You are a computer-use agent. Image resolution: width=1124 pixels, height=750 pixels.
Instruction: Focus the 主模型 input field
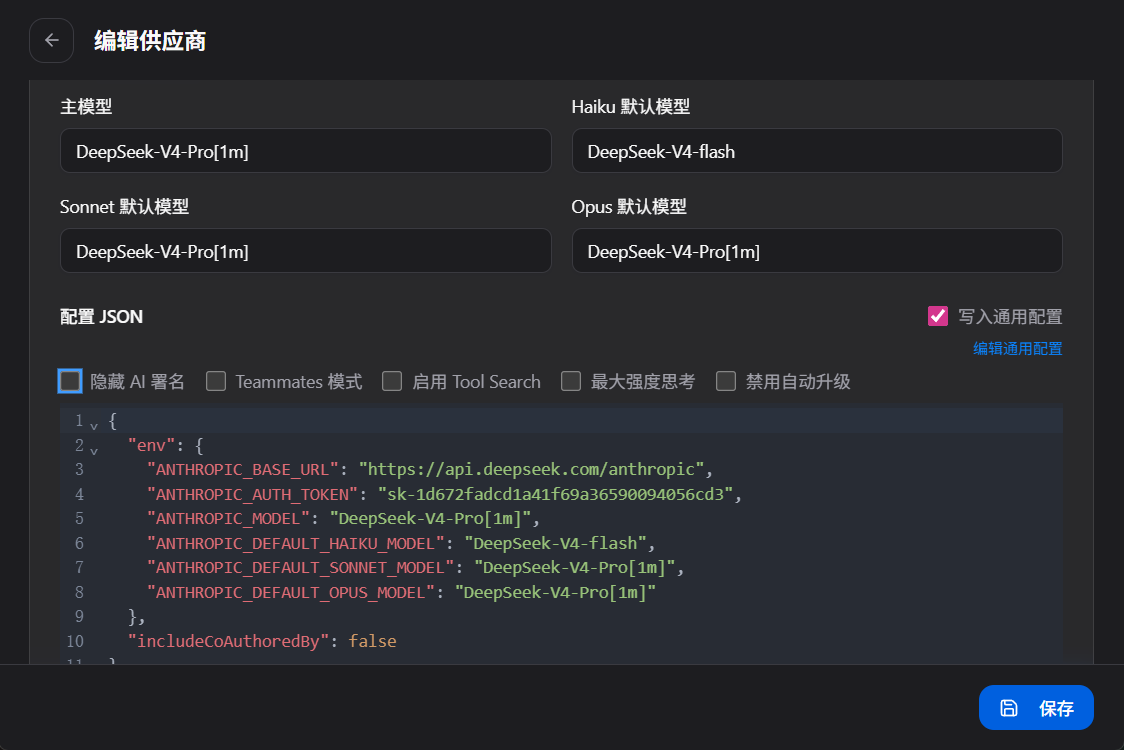[305, 151]
